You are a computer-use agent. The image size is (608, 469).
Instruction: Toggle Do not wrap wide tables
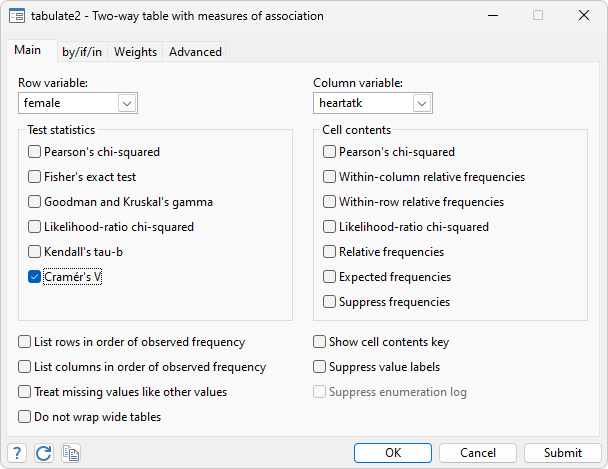point(25,417)
